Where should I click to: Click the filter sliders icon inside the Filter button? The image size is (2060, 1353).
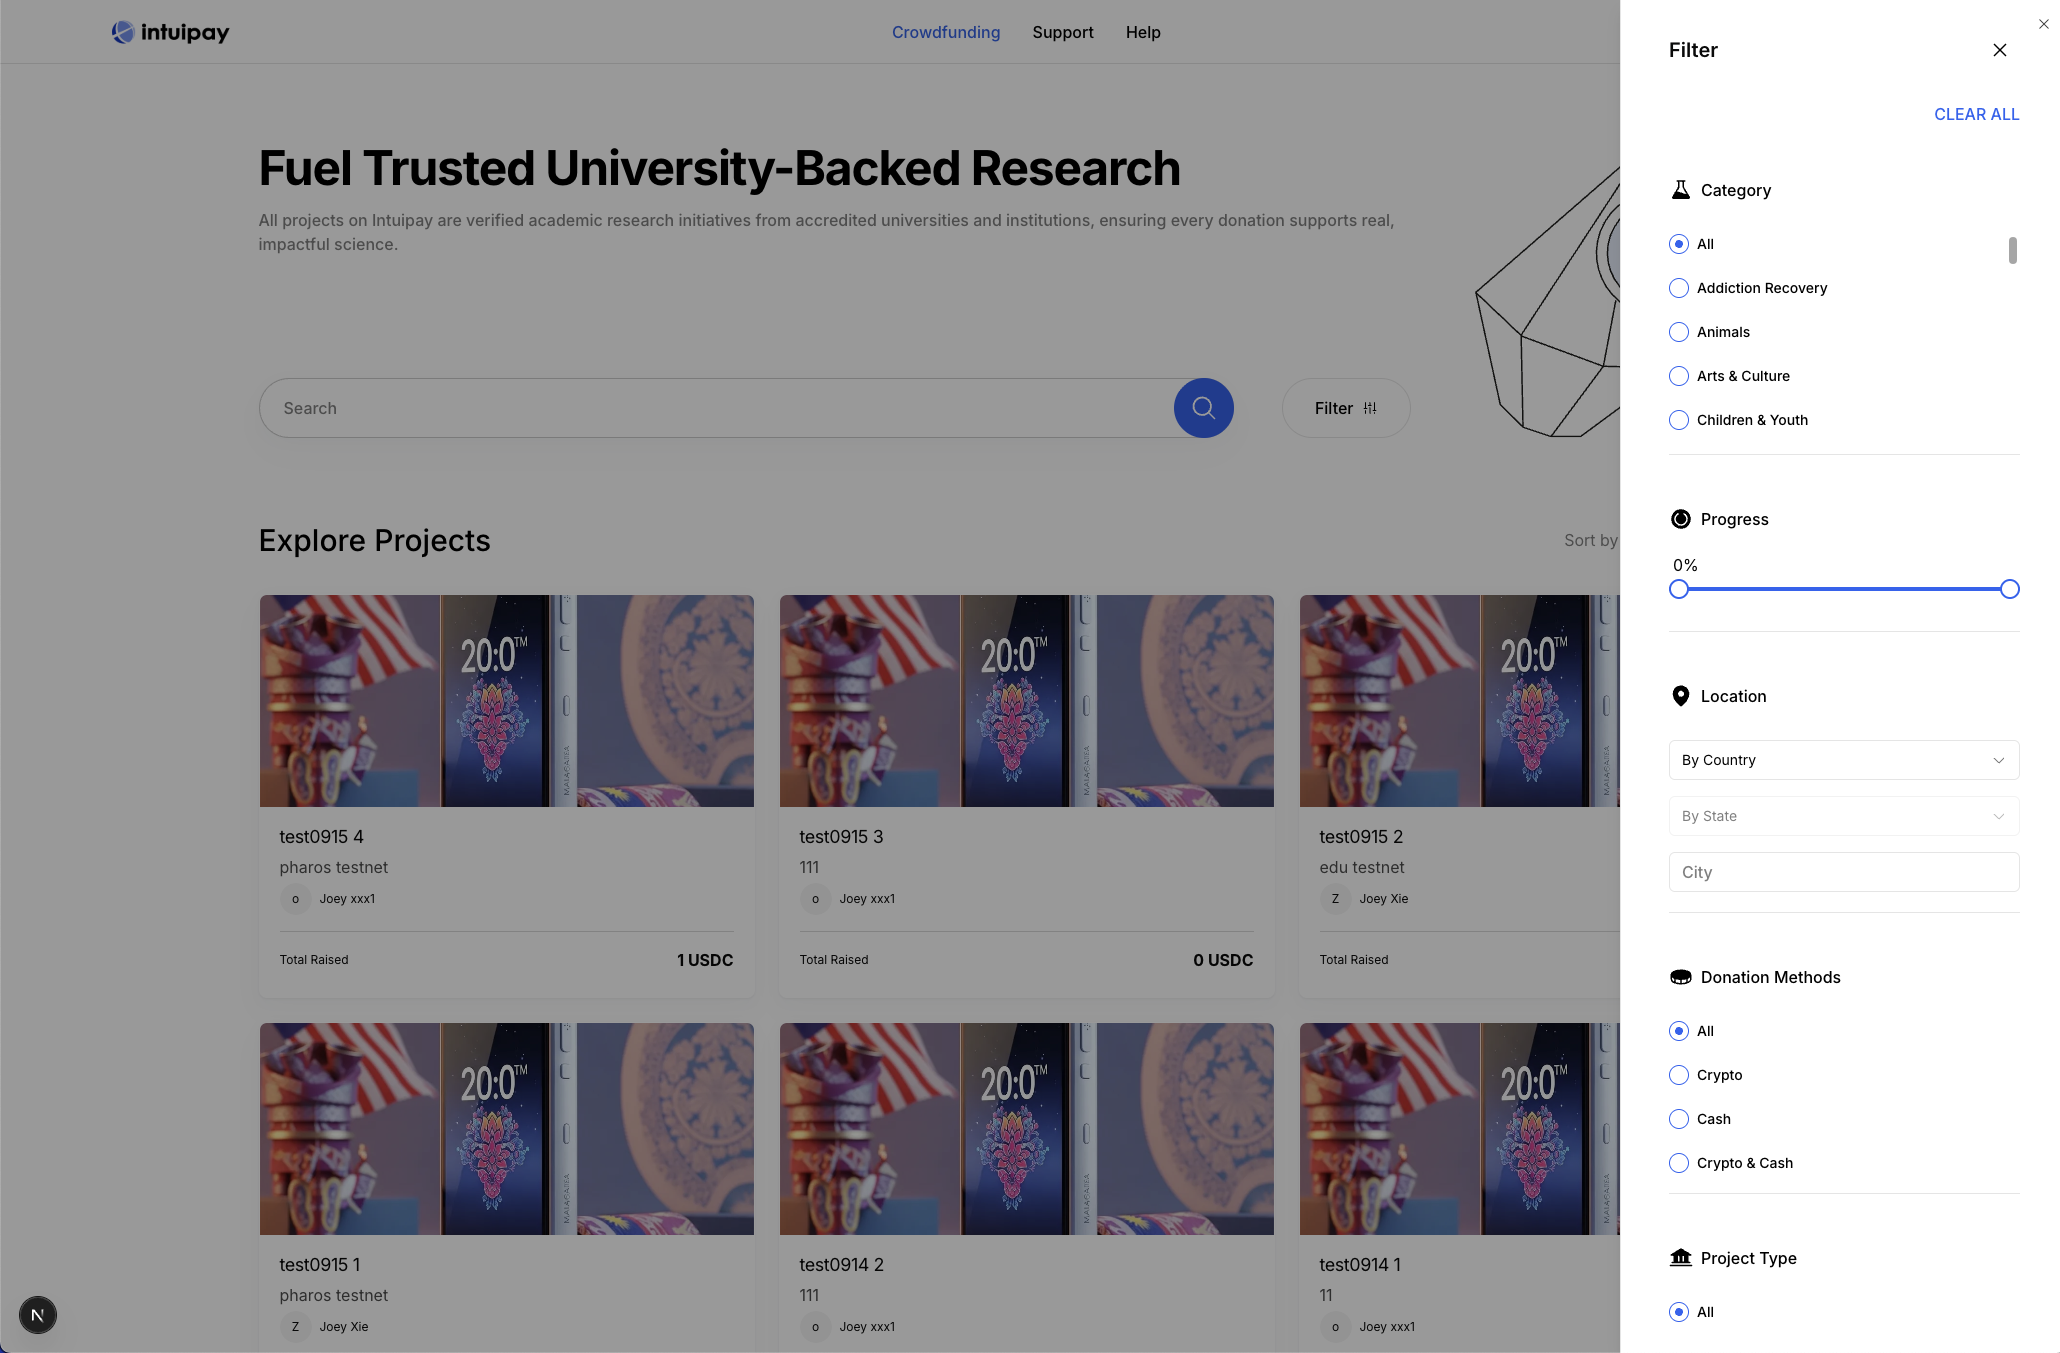(x=1372, y=408)
